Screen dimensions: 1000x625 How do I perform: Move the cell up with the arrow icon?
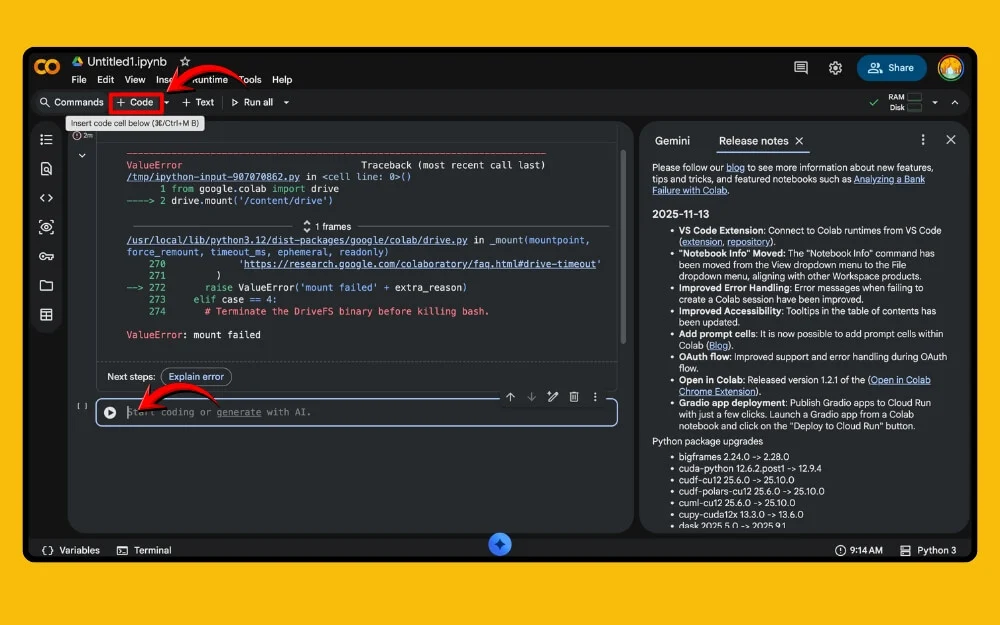pos(511,397)
